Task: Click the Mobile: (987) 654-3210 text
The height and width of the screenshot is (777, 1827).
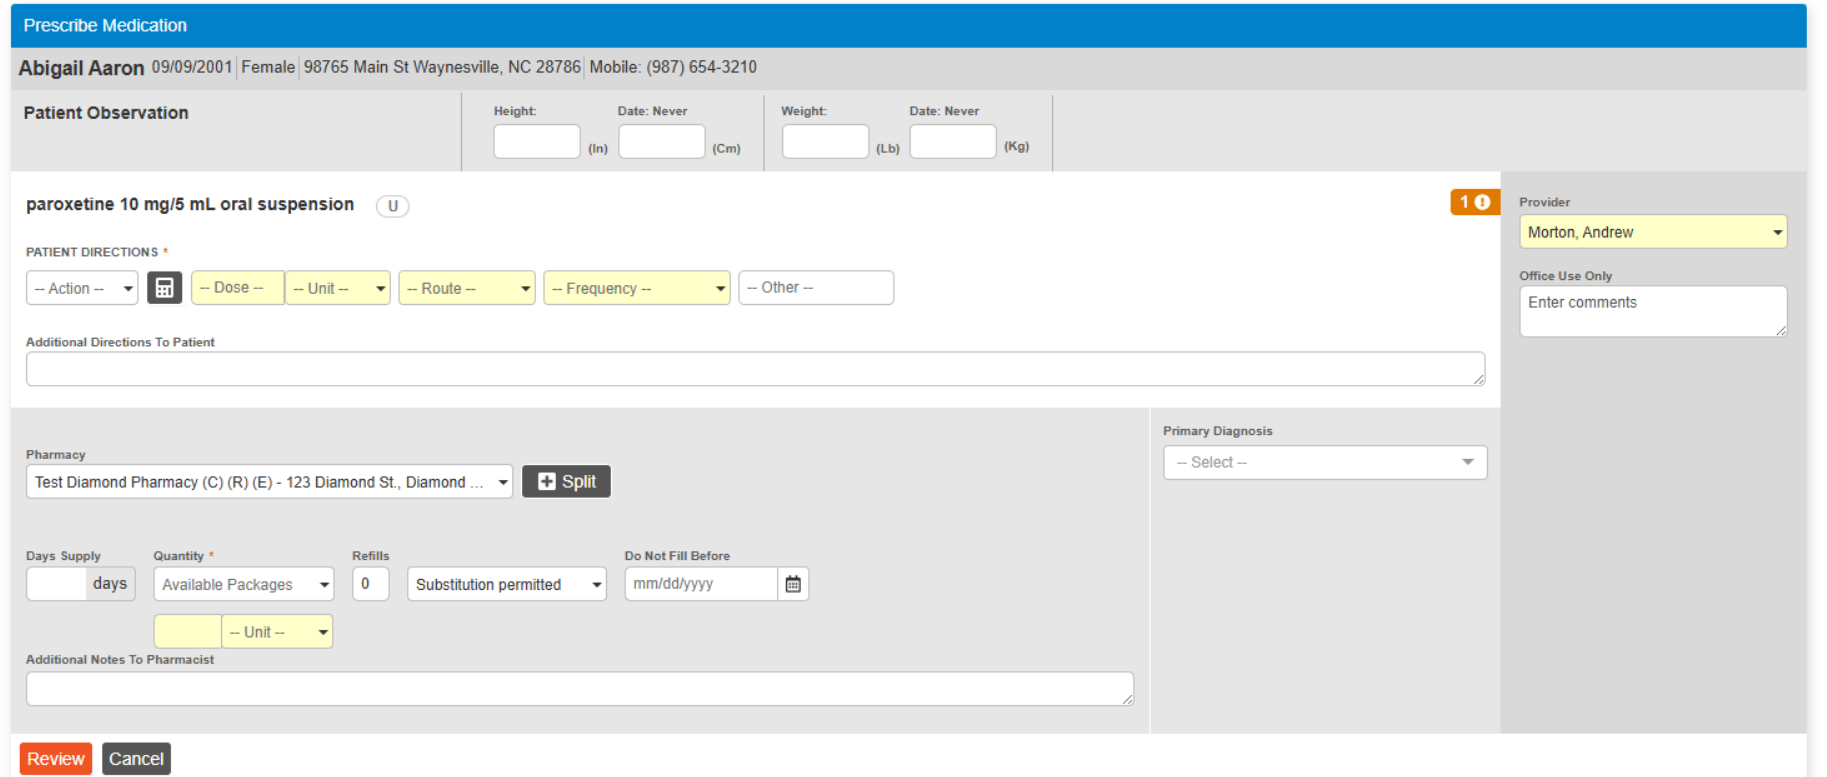Action: [673, 67]
